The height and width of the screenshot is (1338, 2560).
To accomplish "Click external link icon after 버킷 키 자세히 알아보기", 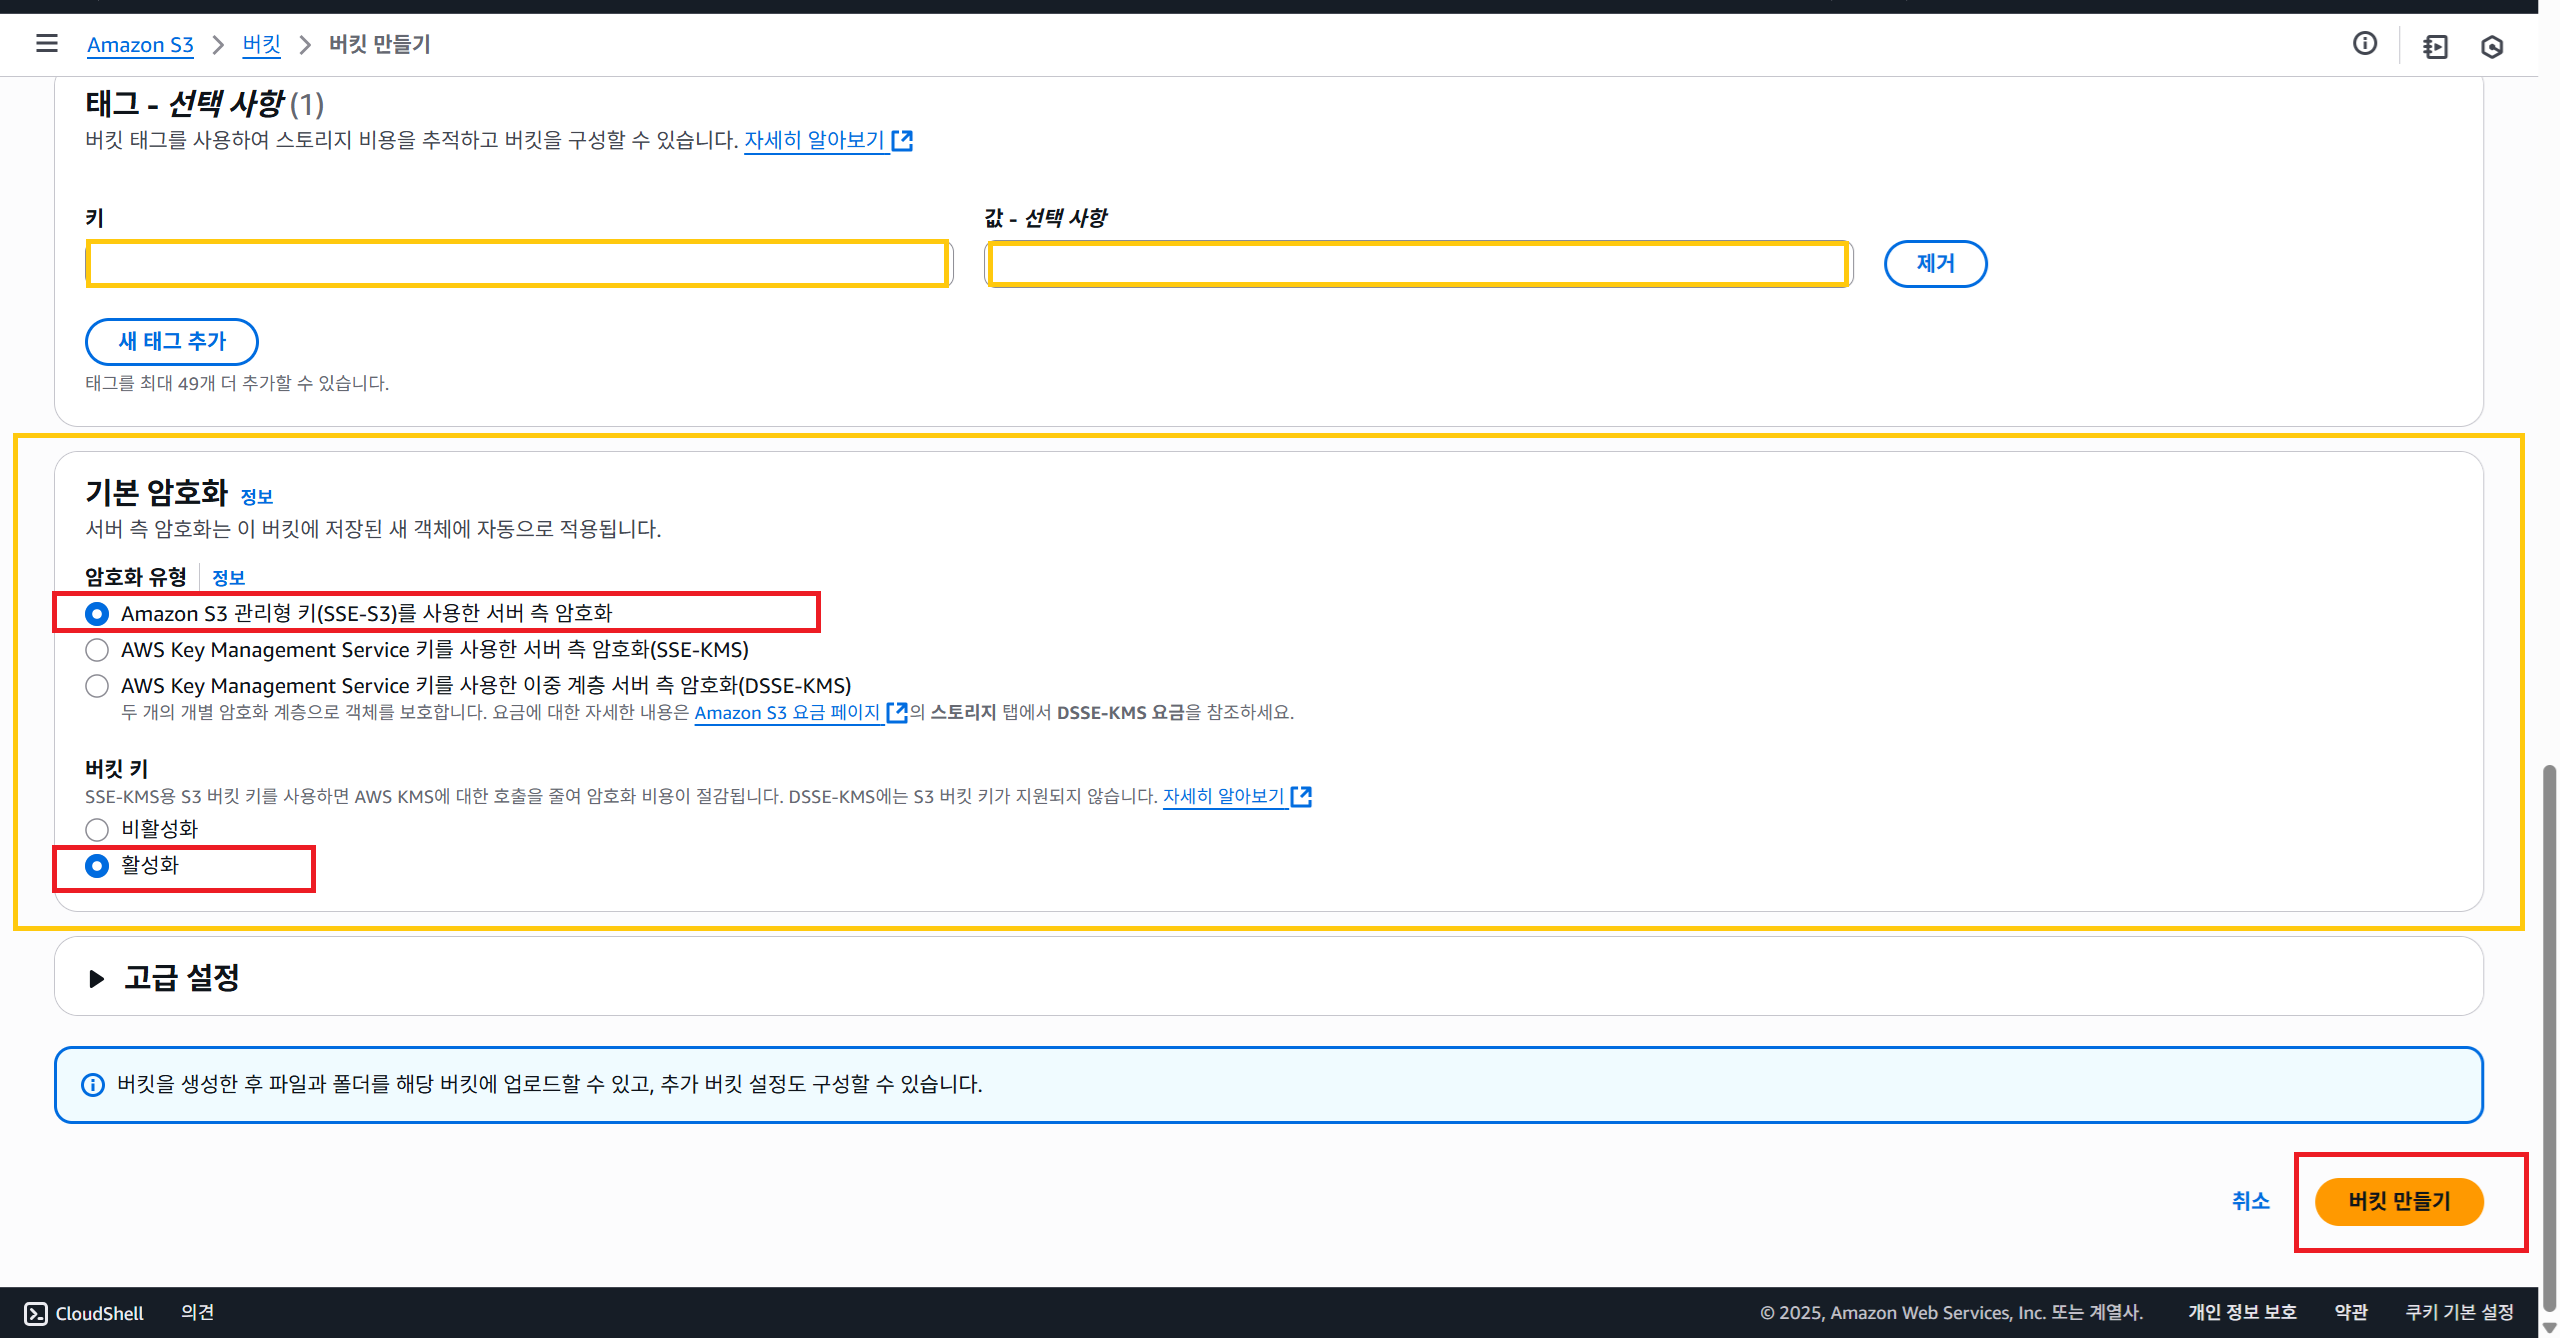I will 1301,796.
